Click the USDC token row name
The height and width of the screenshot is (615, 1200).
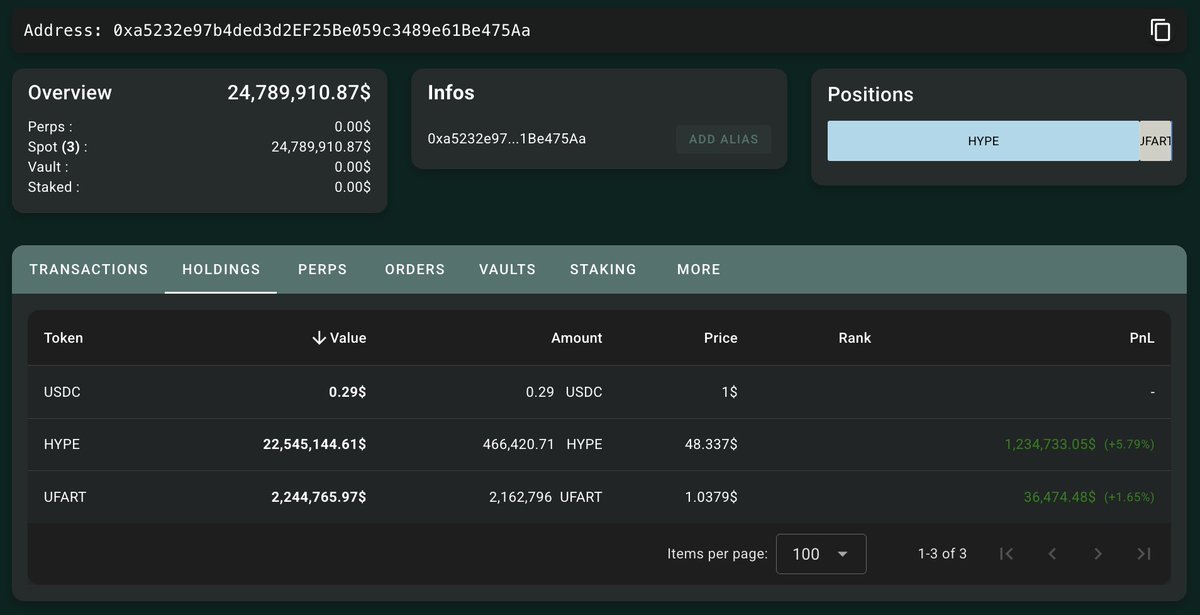point(62,392)
